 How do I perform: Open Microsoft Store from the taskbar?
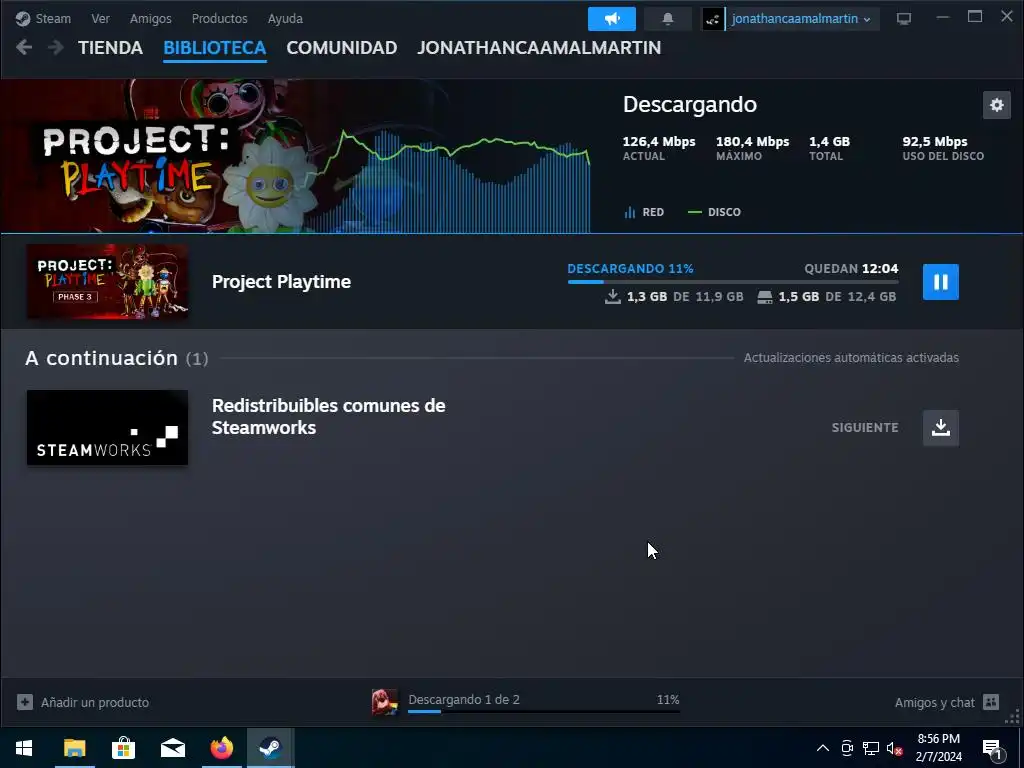[123, 748]
